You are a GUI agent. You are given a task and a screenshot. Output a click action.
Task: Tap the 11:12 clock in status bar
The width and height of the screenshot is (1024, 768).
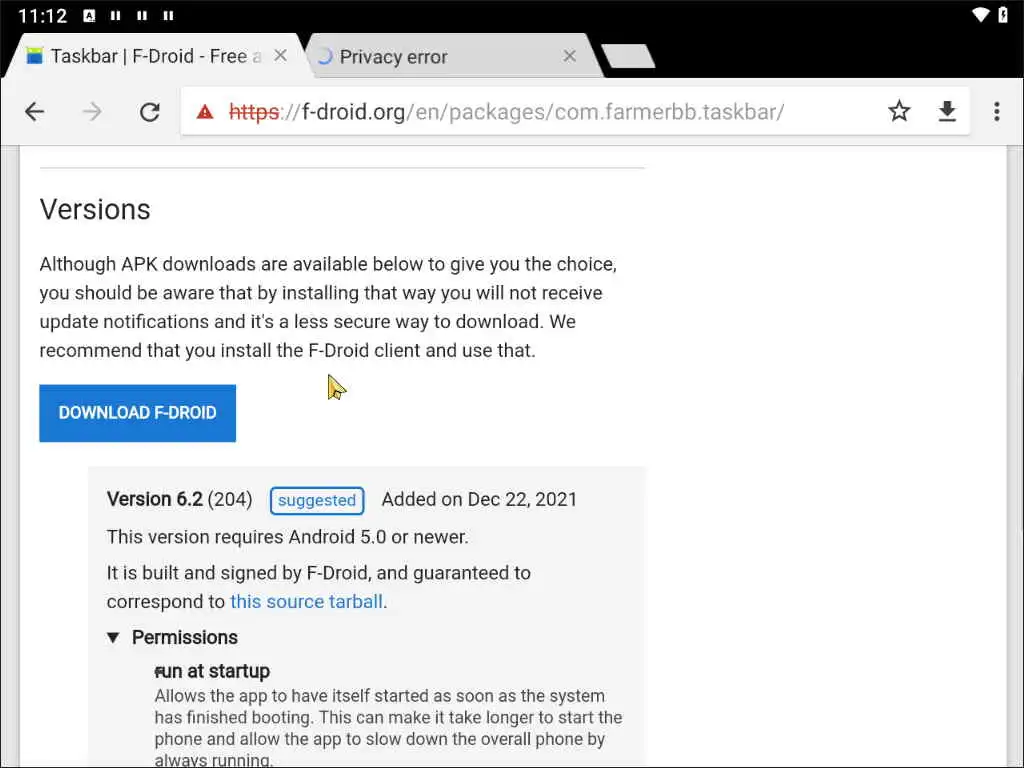(x=42, y=15)
